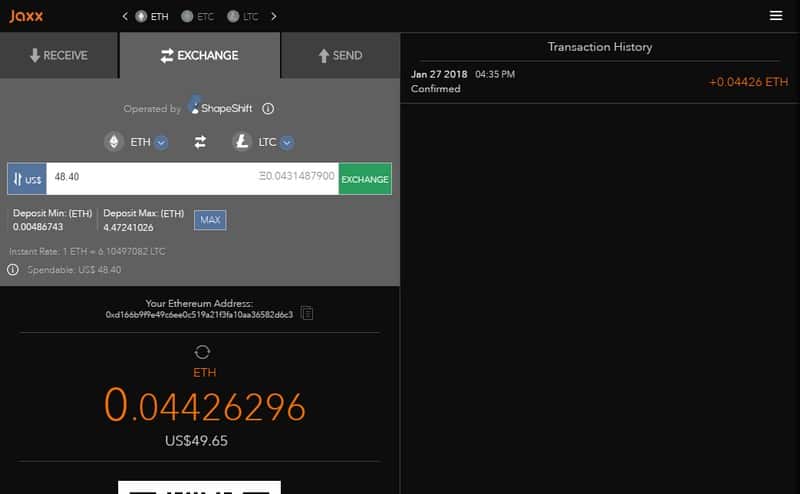Expand the LTC target coin dropdown
The width and height of the screenshot is (800, 494).
pyautogui.click(x=287, y=142)
